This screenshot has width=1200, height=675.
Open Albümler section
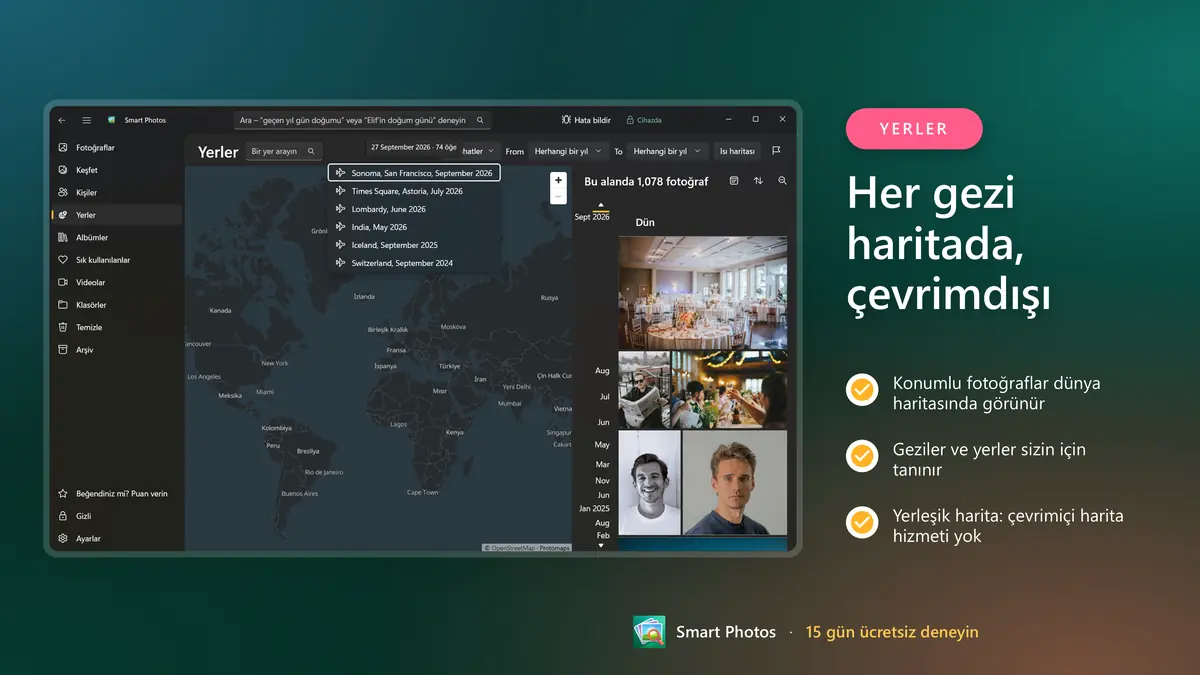(117, 237)
